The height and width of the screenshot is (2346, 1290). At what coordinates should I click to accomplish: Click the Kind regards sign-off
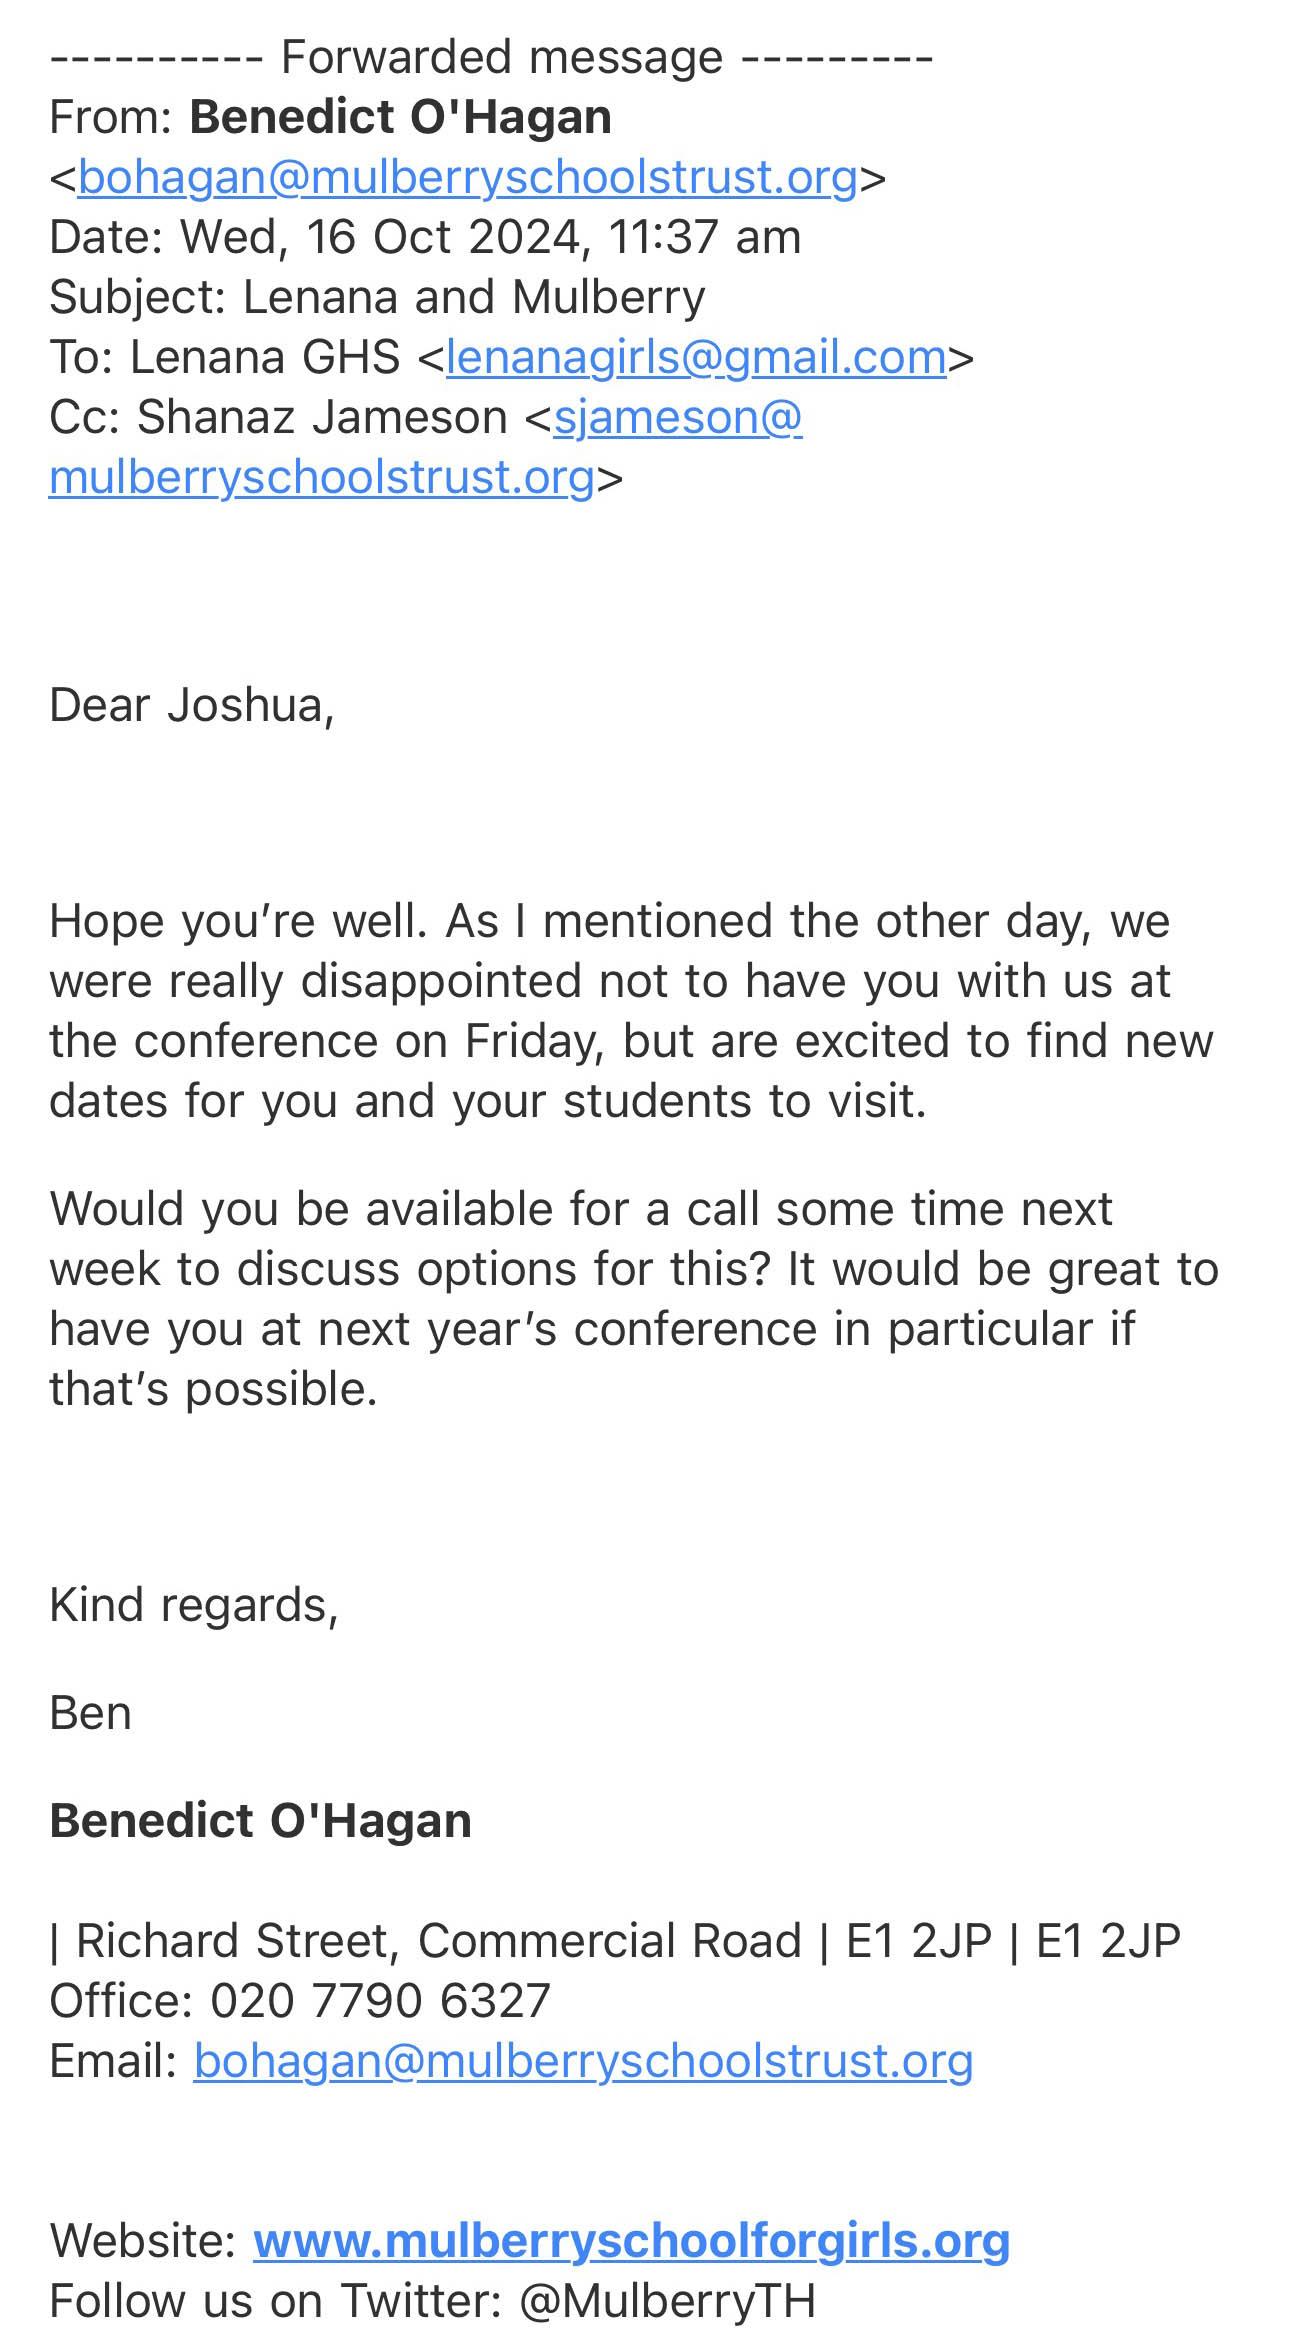[194, 1605]
